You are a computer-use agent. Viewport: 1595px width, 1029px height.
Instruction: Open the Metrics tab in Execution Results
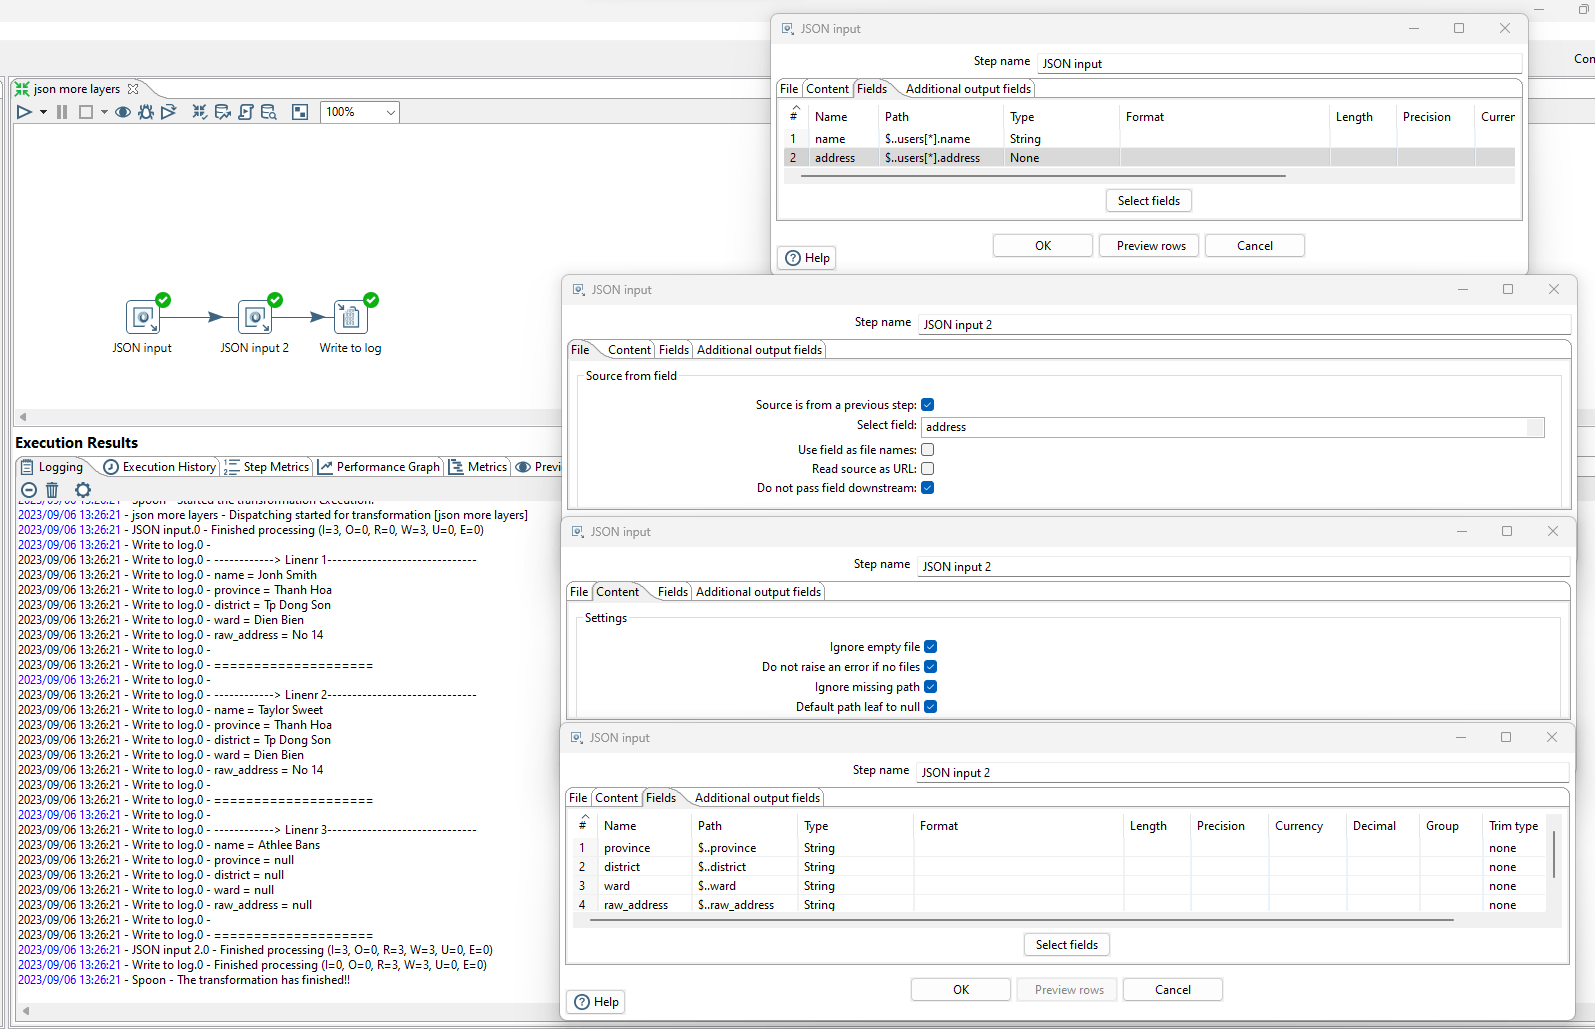point(478,467)
